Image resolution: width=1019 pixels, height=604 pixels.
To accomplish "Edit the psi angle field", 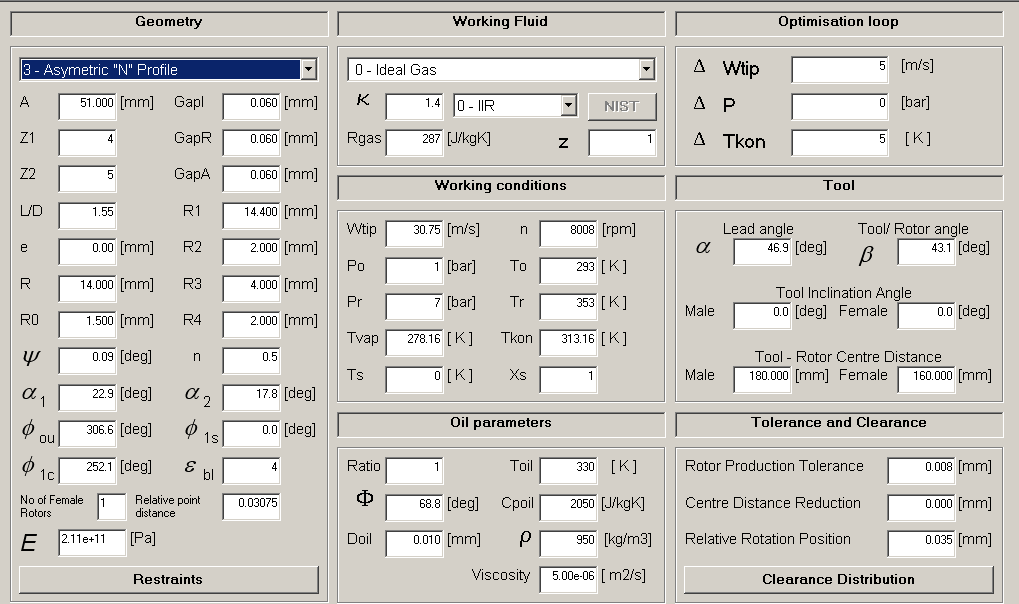I will coord(87,360).
